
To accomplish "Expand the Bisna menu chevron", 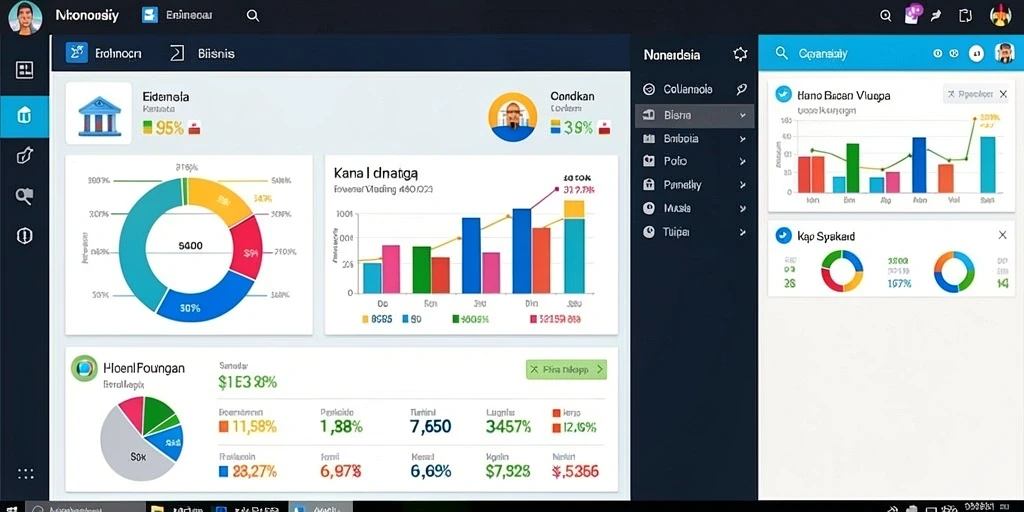I will coord(743,115).
